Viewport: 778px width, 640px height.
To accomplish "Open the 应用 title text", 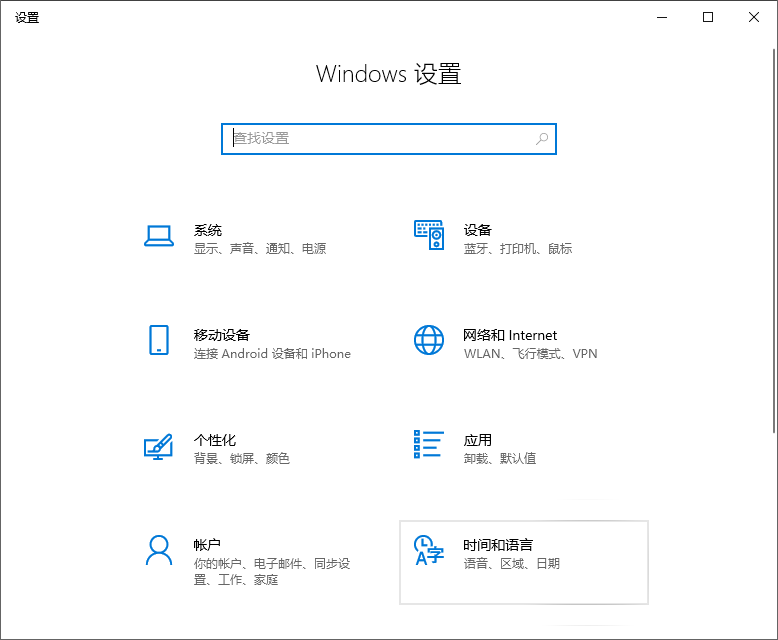I will pyautogui.click(x=477, y=440).
